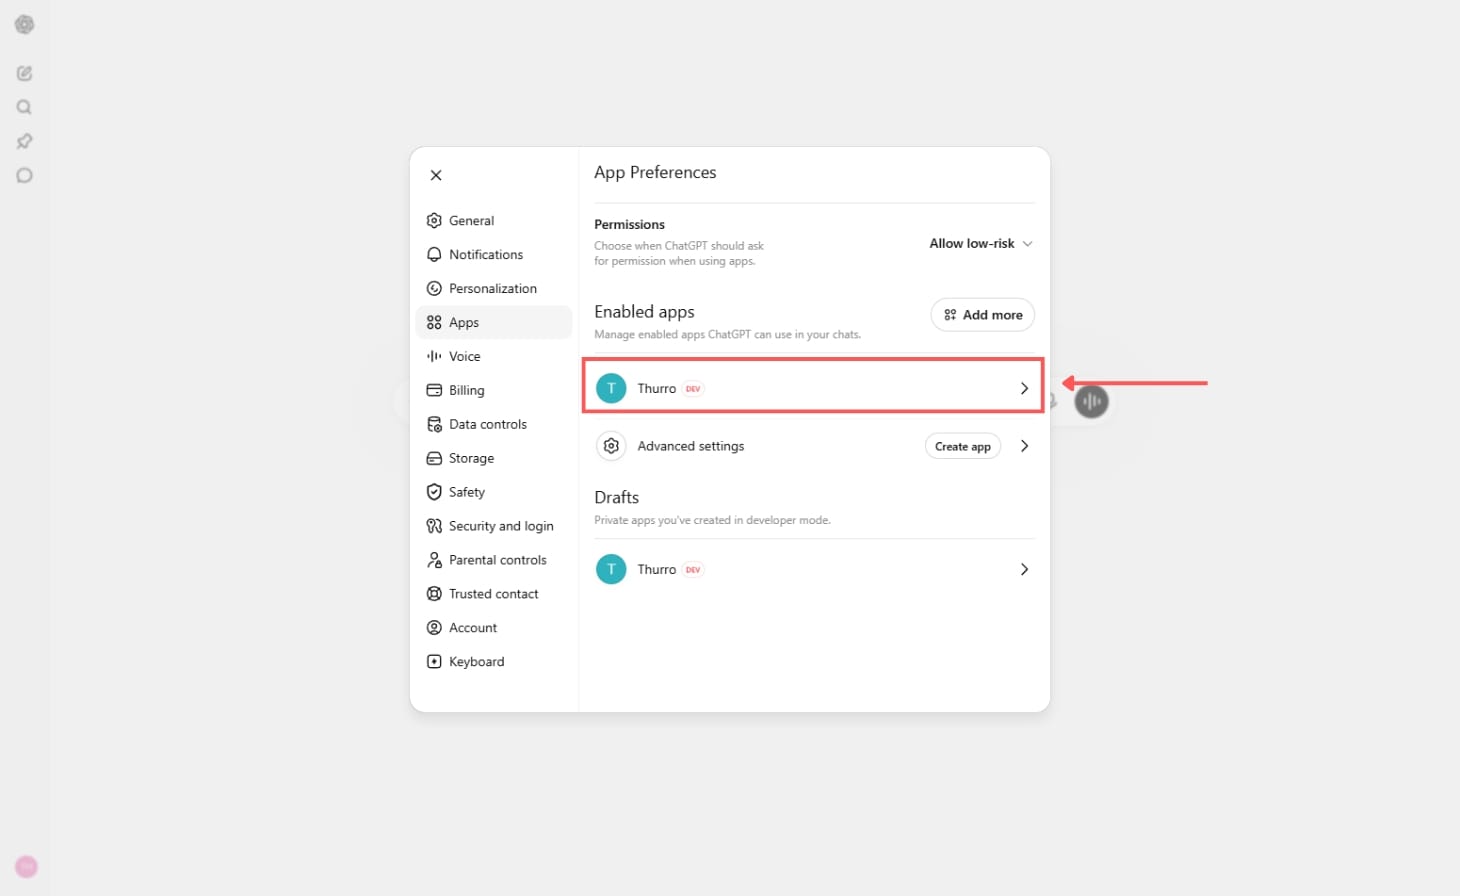Image resolution: width=1460 pixels, height=896 pixels.
Task: Click the App Preferences heading
Action: point(655,173)
